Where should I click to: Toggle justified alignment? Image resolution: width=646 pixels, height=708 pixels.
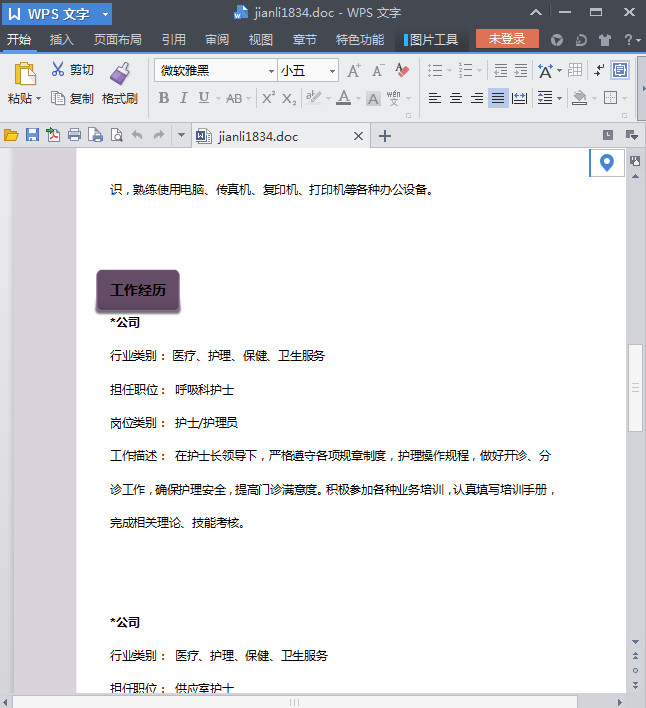498,98
